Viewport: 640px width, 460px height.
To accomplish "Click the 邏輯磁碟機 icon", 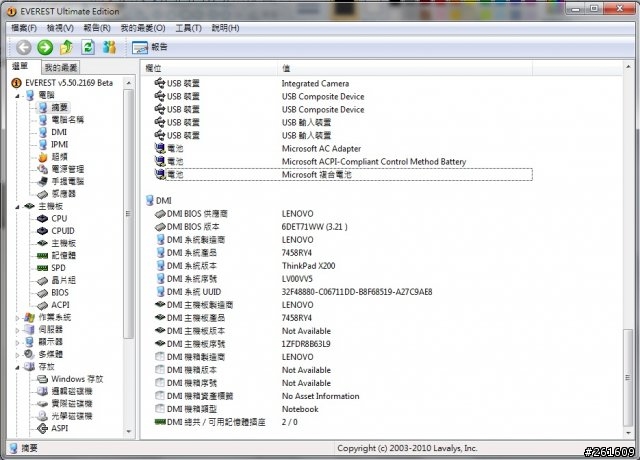I will pos(42,391).
